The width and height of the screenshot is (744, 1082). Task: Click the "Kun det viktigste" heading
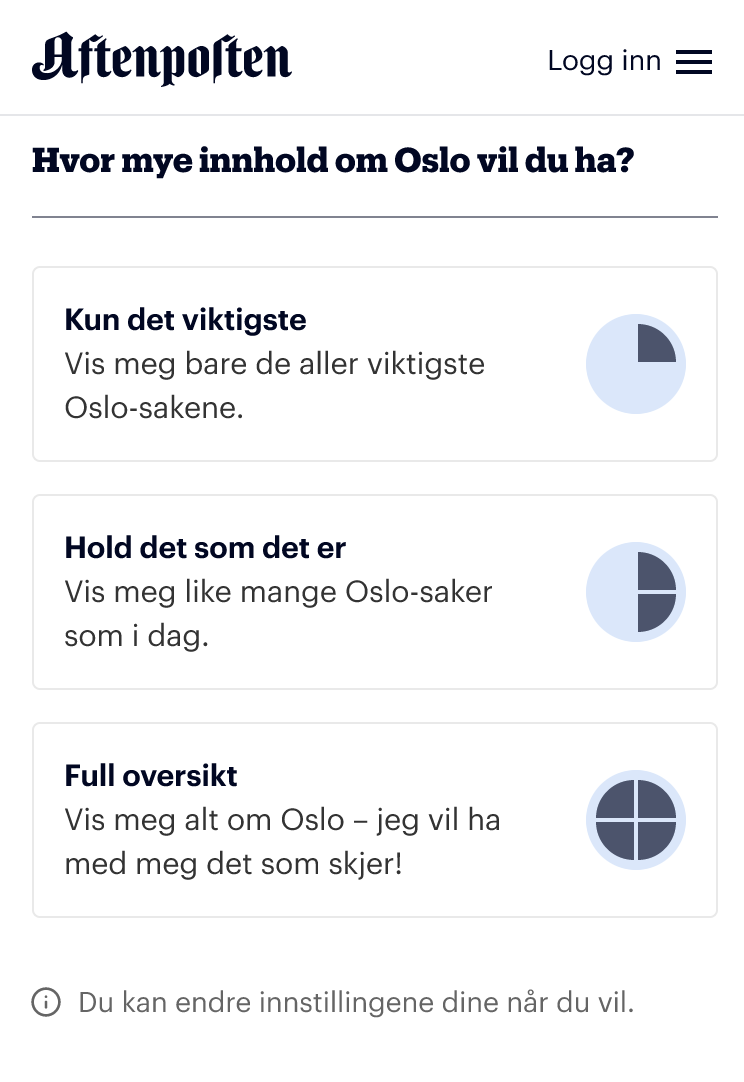point(186,320)
